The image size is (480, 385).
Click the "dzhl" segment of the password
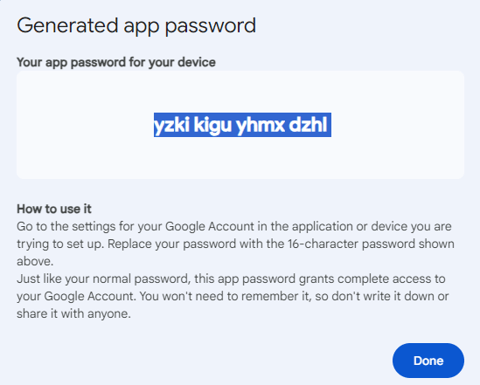click(x=308, y=125)
